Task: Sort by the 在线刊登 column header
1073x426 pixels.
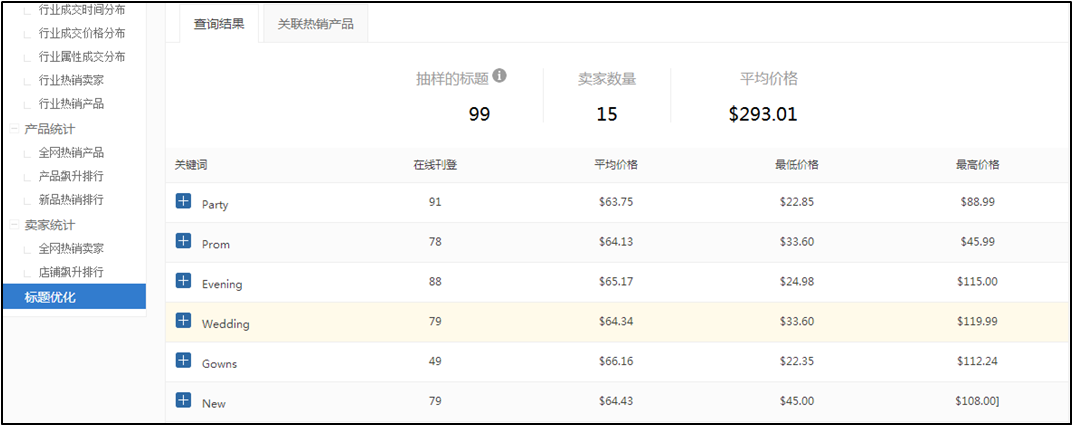Action: (435, 165)
